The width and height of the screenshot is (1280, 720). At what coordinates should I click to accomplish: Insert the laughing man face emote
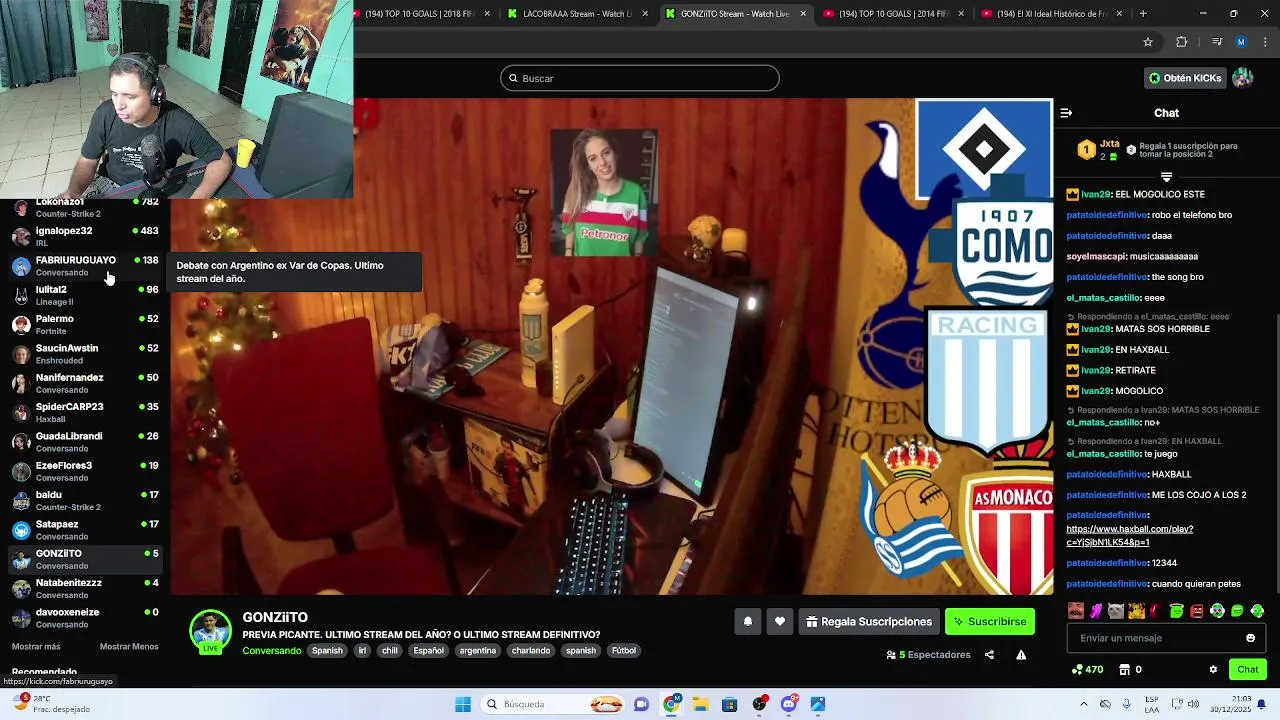1076,611
